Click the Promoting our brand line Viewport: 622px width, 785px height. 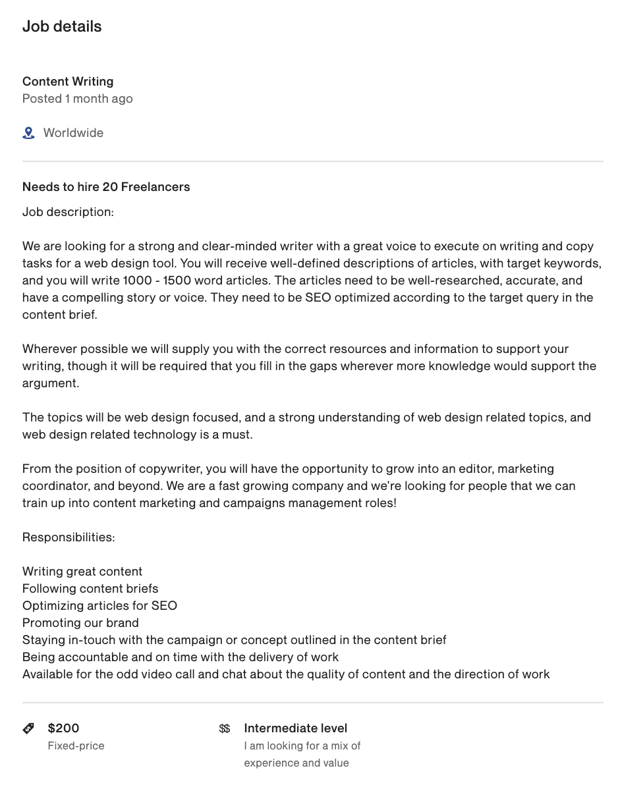click(81, 623)
